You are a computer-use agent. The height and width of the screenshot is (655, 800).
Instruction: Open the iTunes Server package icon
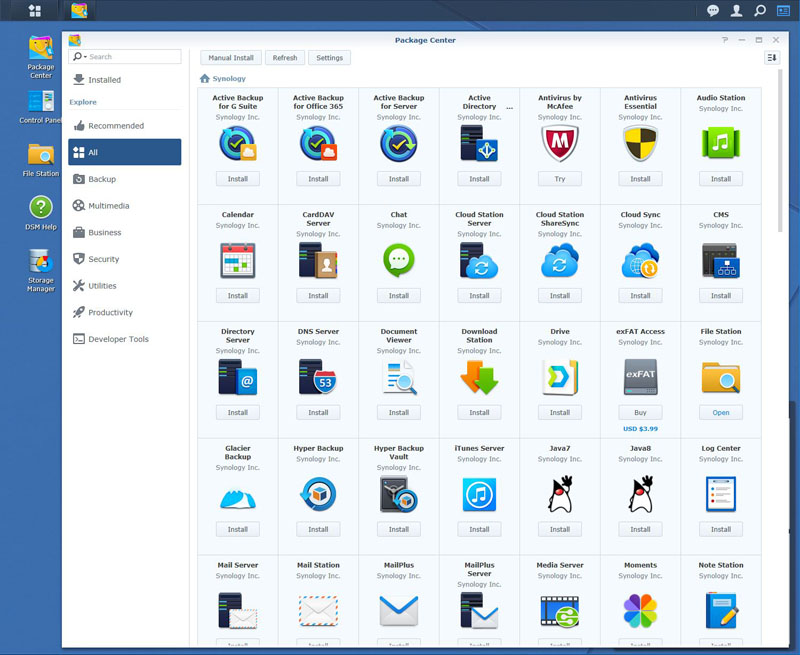click(x=479, y=495)
